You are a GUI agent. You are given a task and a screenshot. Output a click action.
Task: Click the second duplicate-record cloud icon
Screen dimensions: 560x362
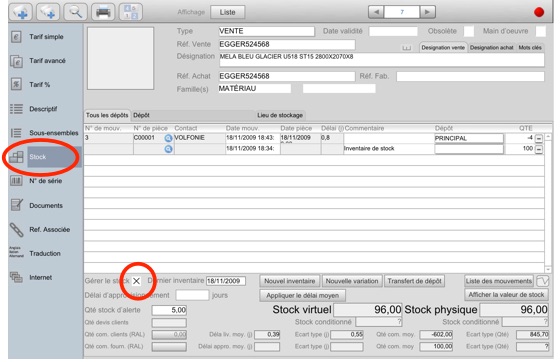click(48, 12)
